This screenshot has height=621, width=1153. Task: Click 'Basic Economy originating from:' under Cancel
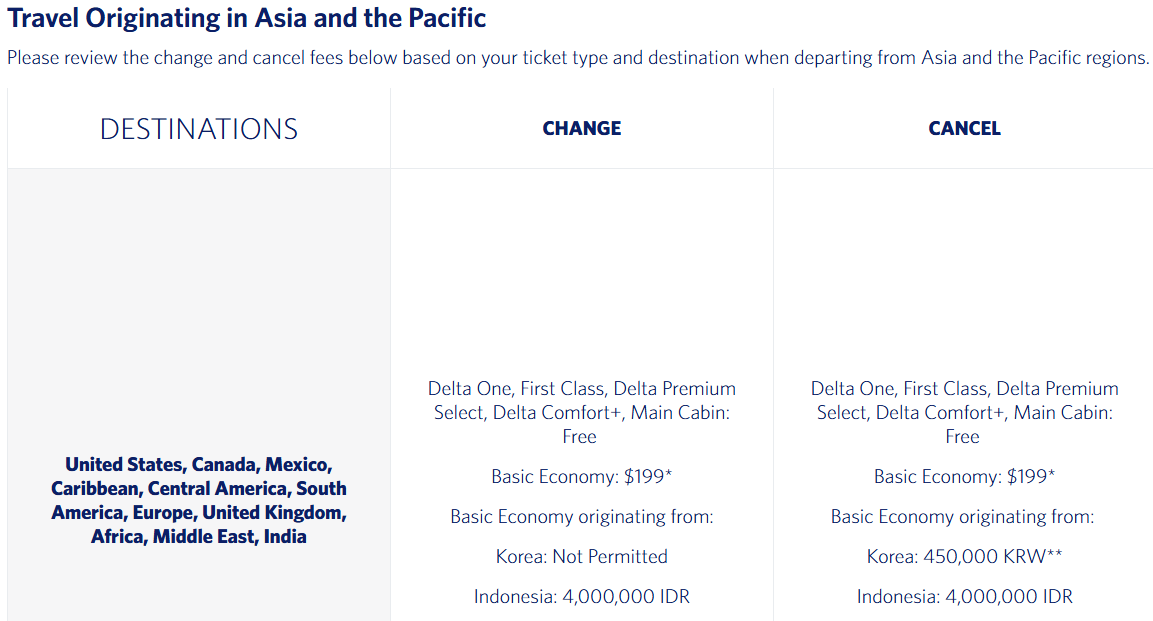click(963, 517)
